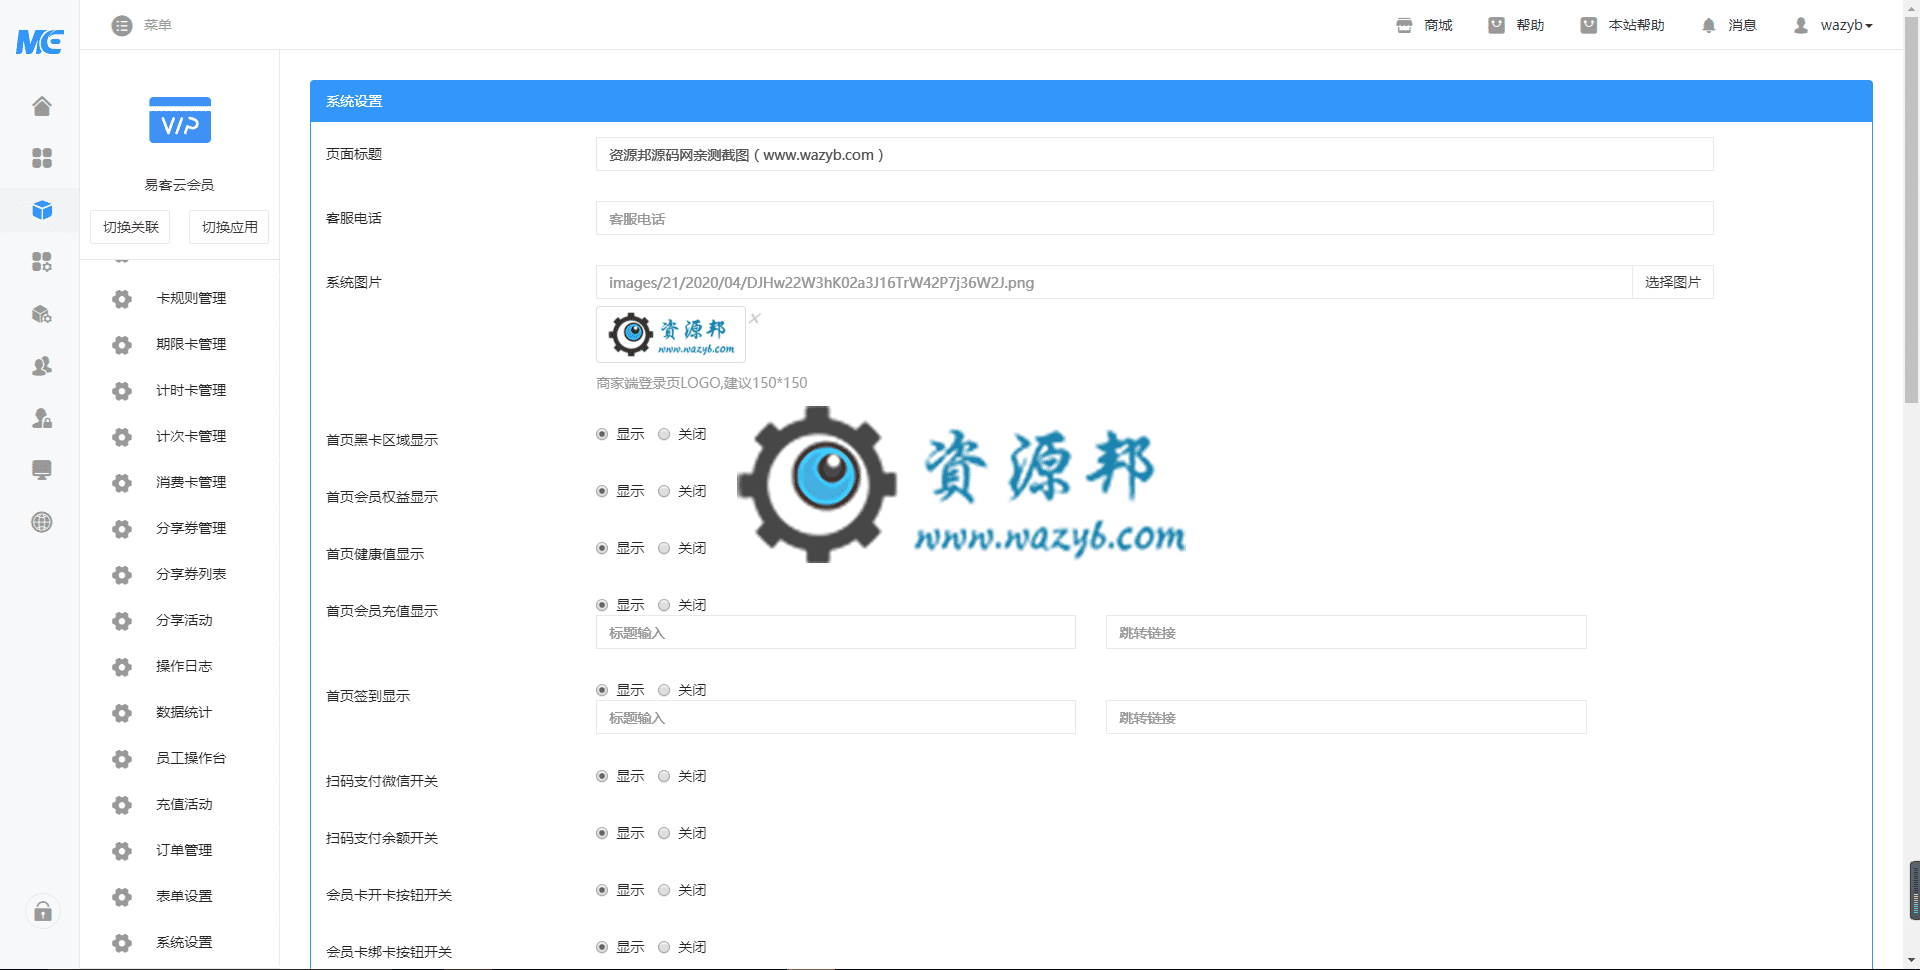Focus 标题输入 field under 首页签到显示

point(835,717)
